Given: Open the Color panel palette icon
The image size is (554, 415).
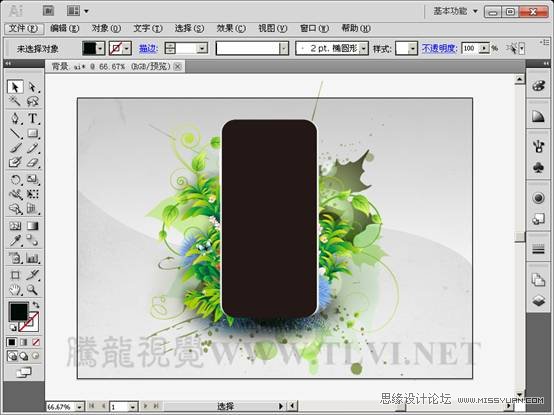Looking at the screenshot, I should 538,86.
